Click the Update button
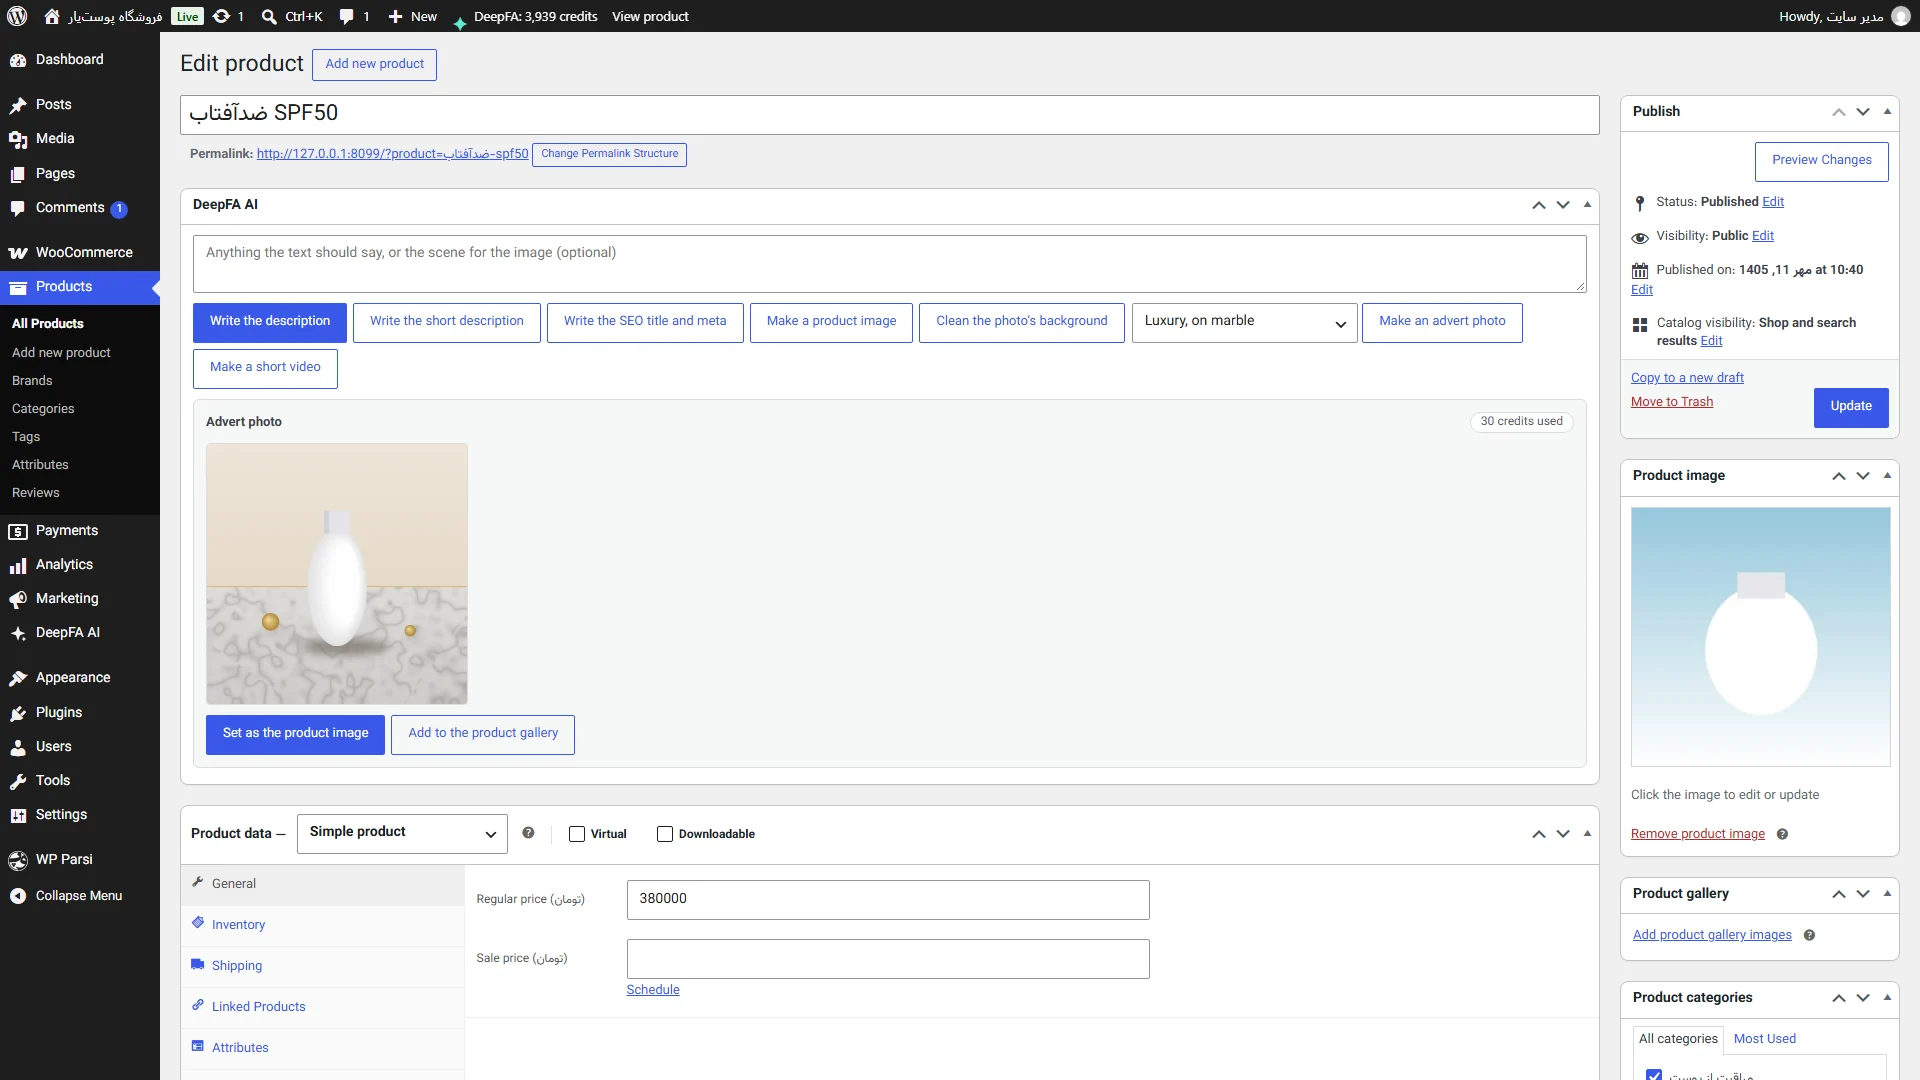The height and width of the screenshot is (1080, 1920). click(1851, 407)
